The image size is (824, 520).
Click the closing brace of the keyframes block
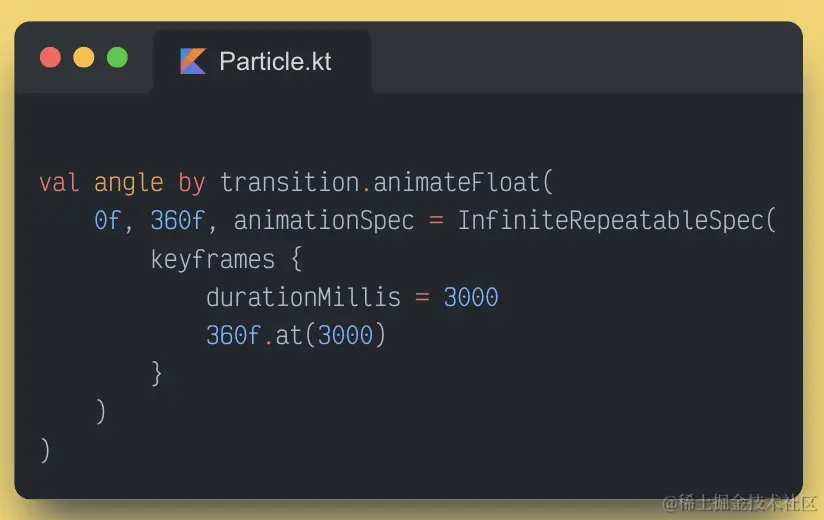tap(156, 373)
